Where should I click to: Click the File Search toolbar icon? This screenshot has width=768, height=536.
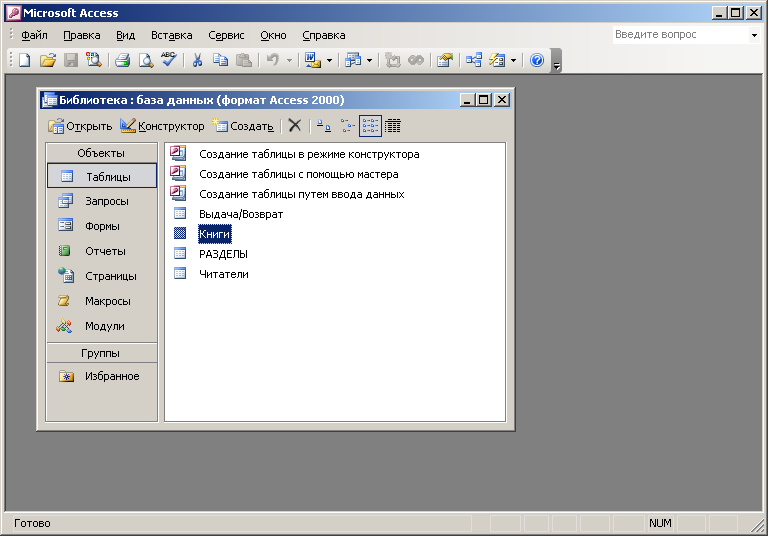coord(94,60)
